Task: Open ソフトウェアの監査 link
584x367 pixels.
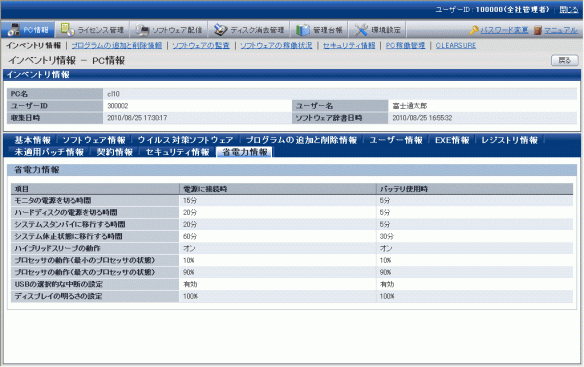Action: [201, 45]
